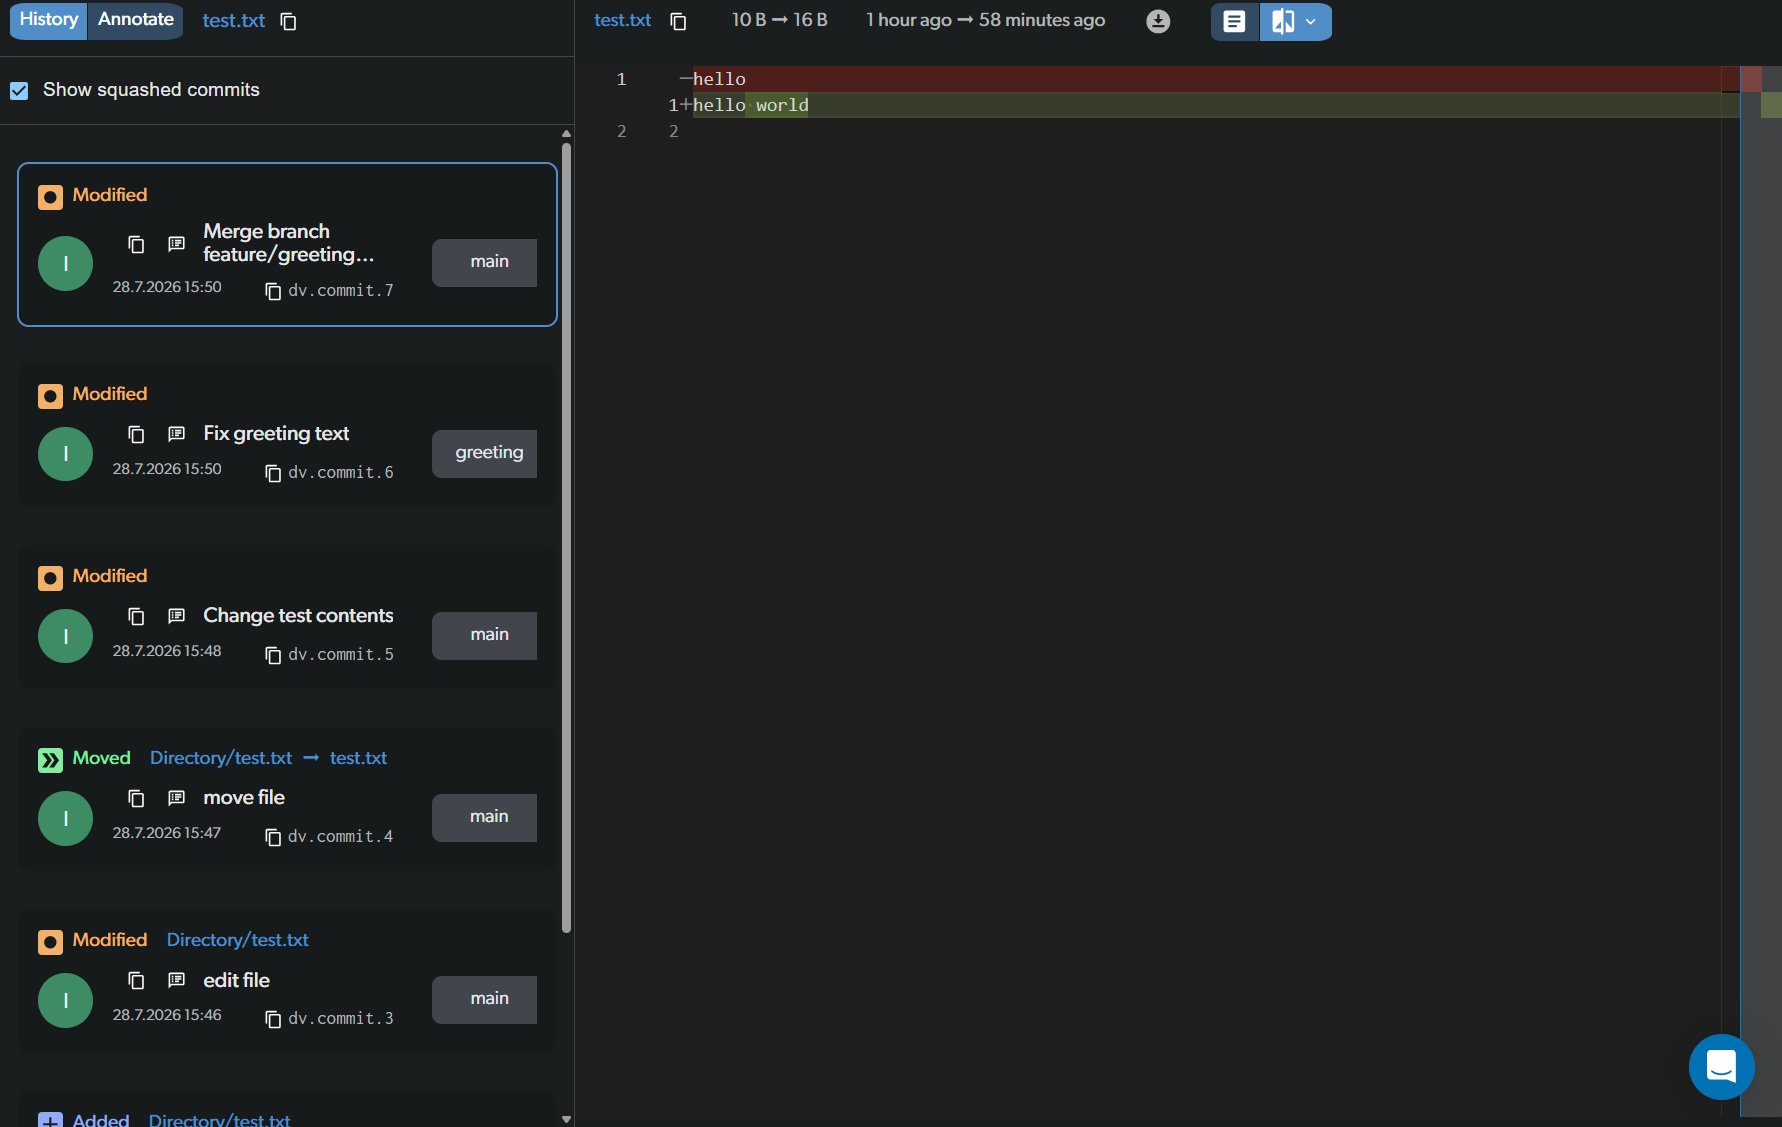
Task: Show the full message of the move file commit
Action: pyautogui.click(x=176, y=798)
